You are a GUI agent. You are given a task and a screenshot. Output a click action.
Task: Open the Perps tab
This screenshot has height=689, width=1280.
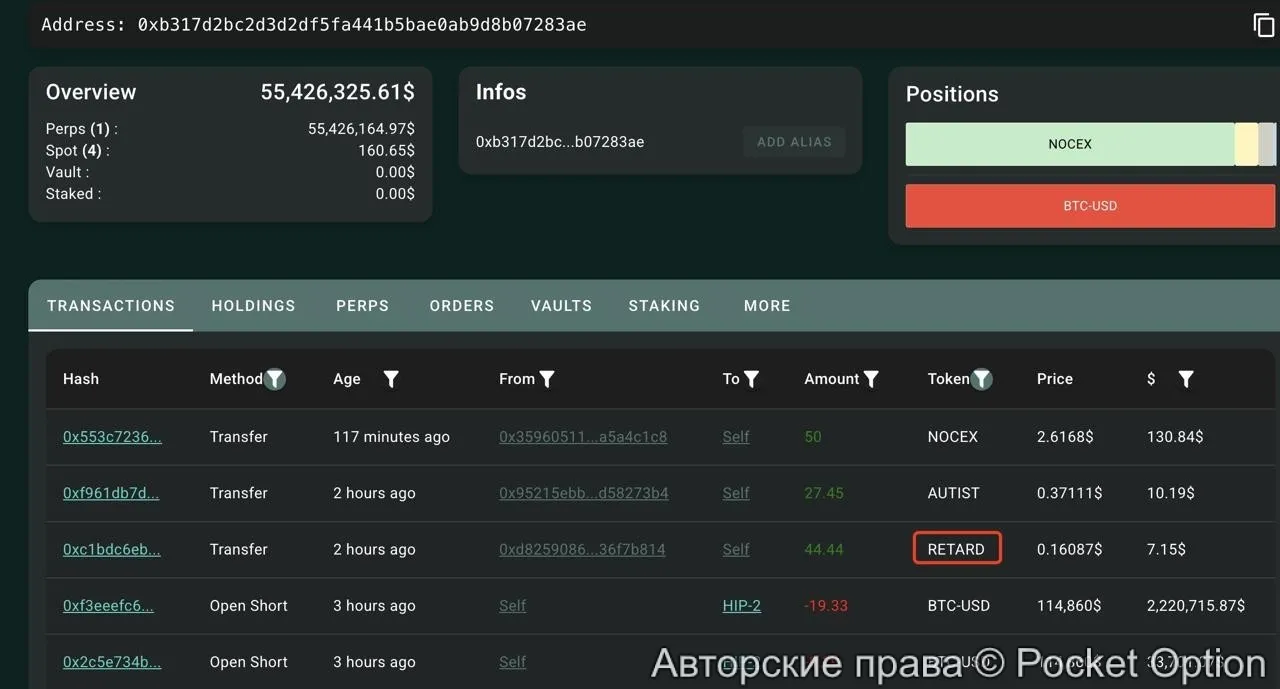click(362, 306)
